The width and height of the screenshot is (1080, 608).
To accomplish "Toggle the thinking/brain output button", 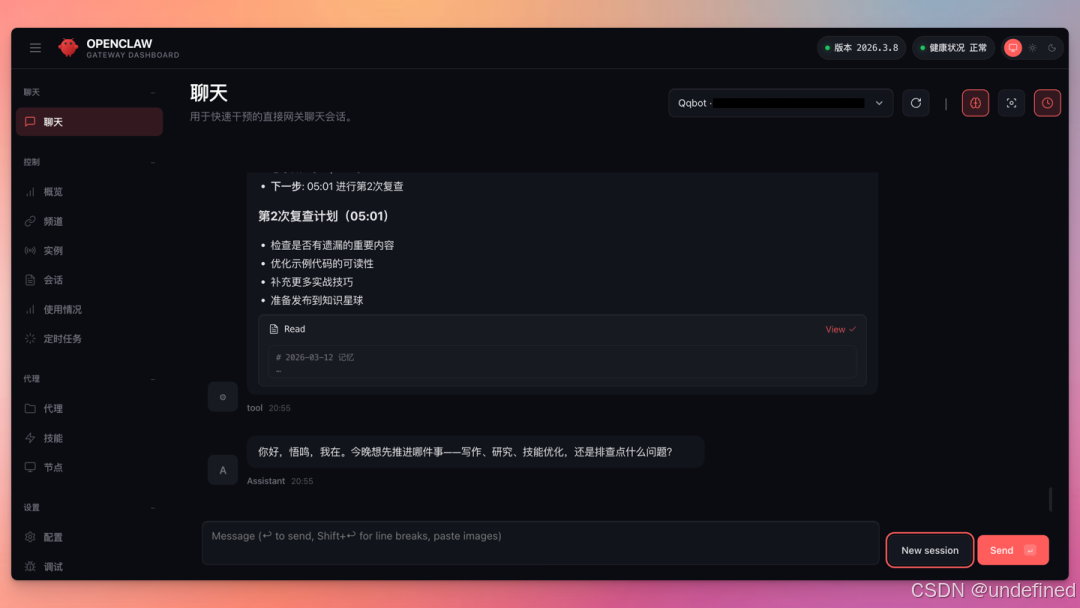I will (975, 103).
